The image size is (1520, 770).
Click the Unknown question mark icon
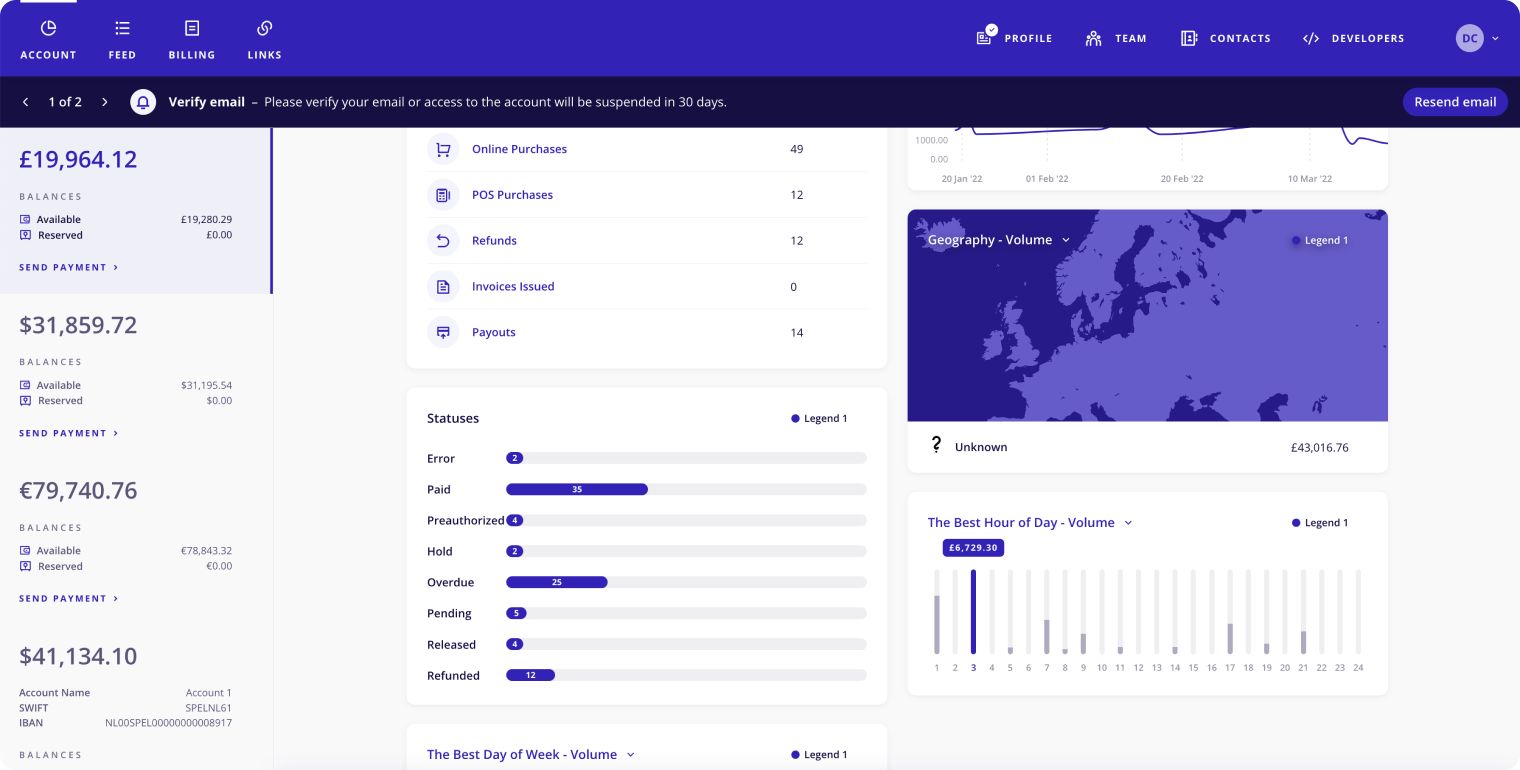click(x=936, y=446)
